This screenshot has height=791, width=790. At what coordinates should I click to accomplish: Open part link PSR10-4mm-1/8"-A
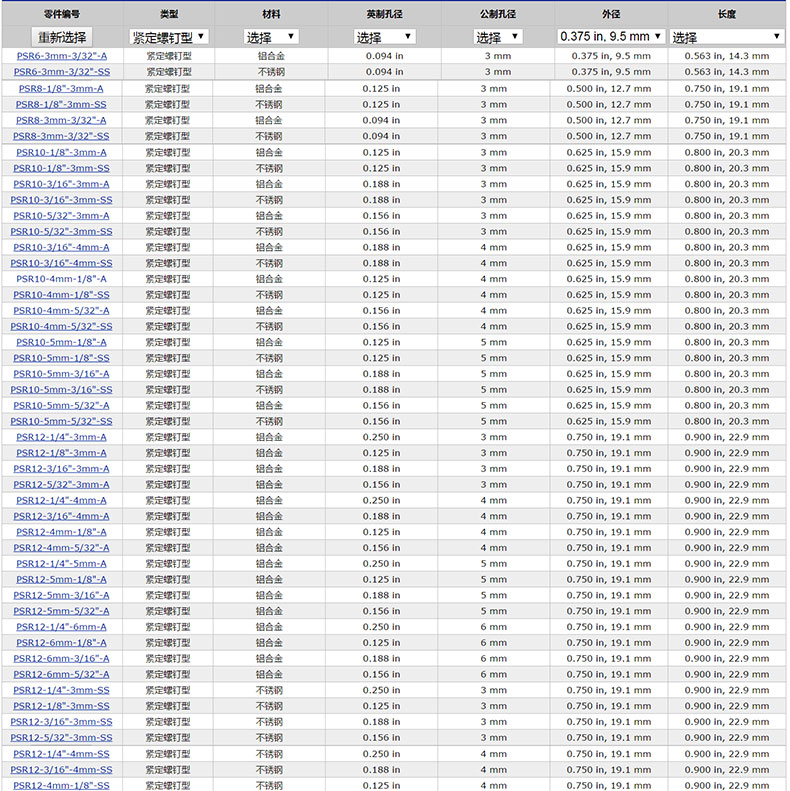point(62,279)
